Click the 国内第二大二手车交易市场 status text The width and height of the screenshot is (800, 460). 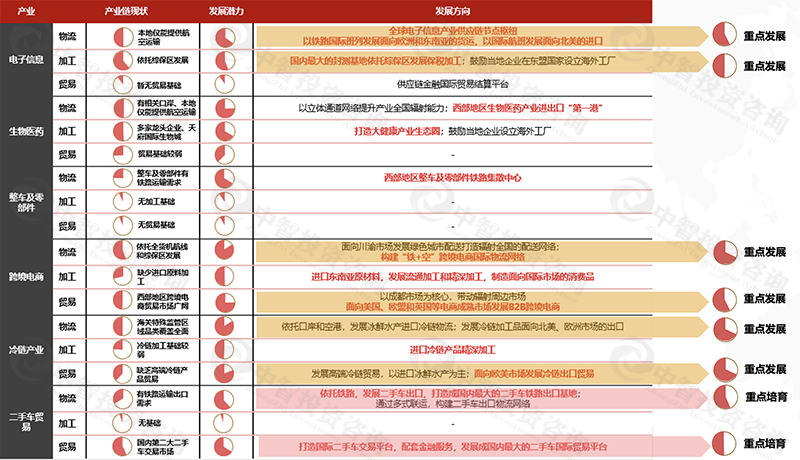(x=162, y=447)
